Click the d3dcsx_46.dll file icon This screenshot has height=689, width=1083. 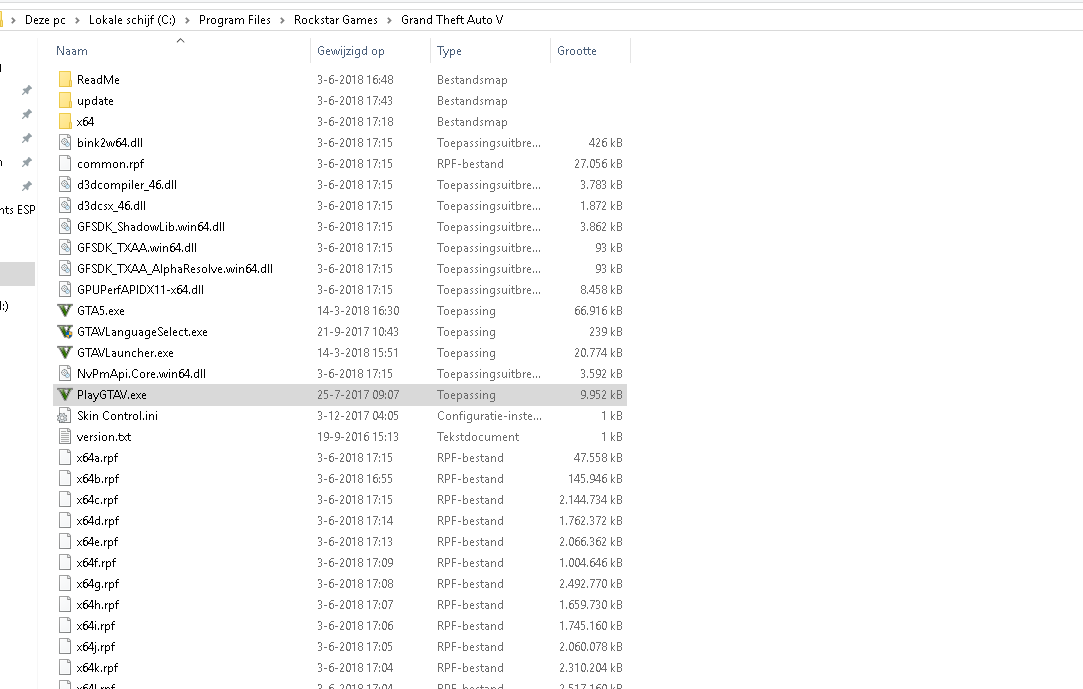[x=65, y=206]
